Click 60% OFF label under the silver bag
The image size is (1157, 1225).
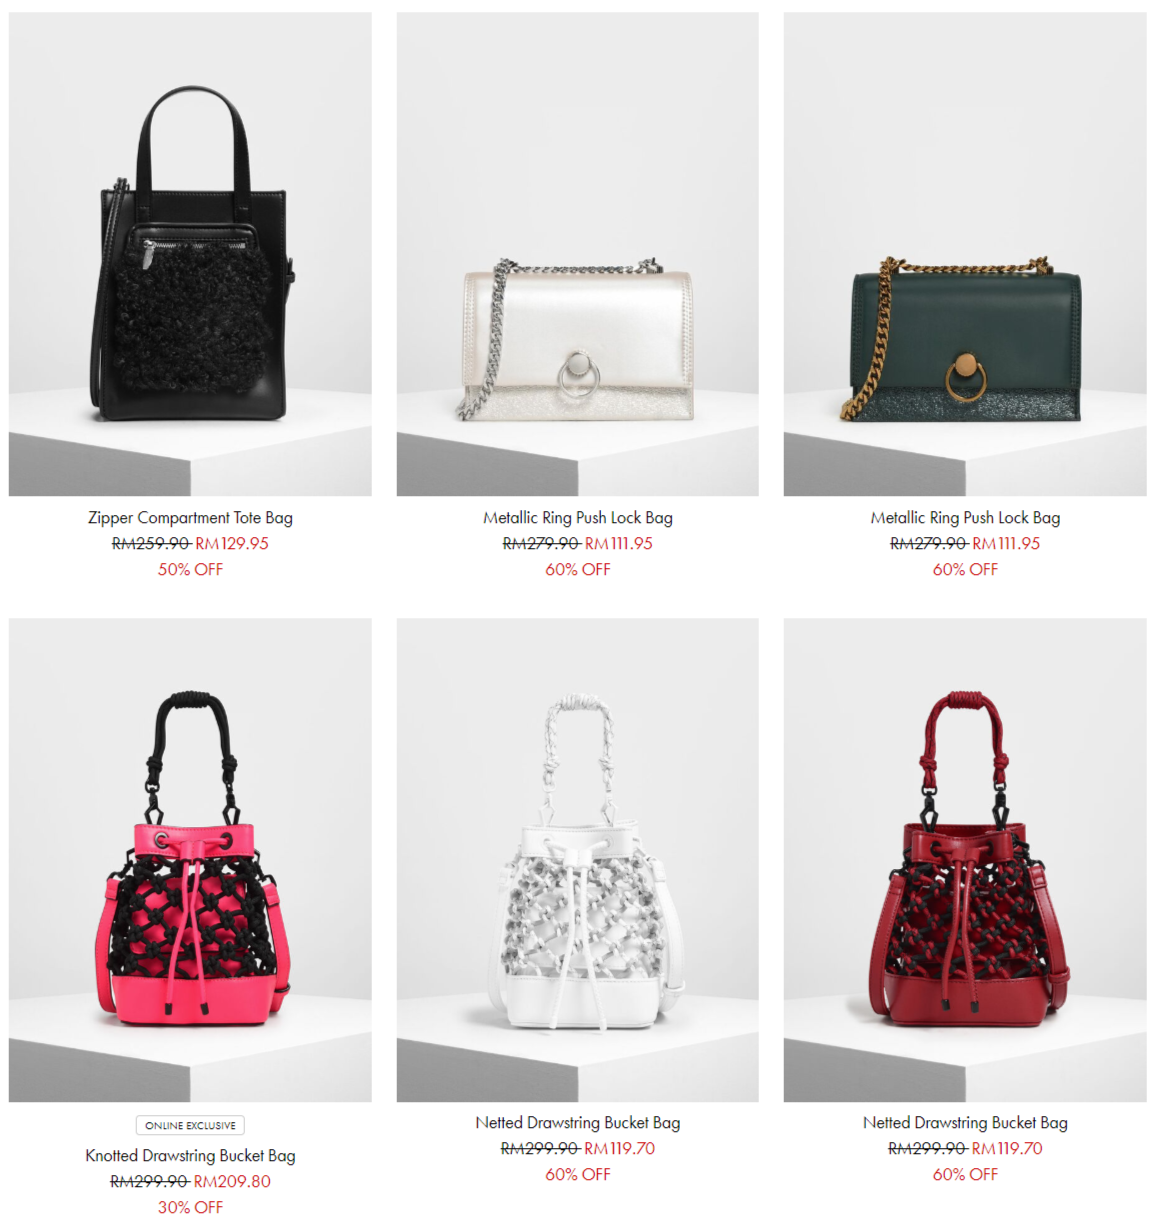577,570
